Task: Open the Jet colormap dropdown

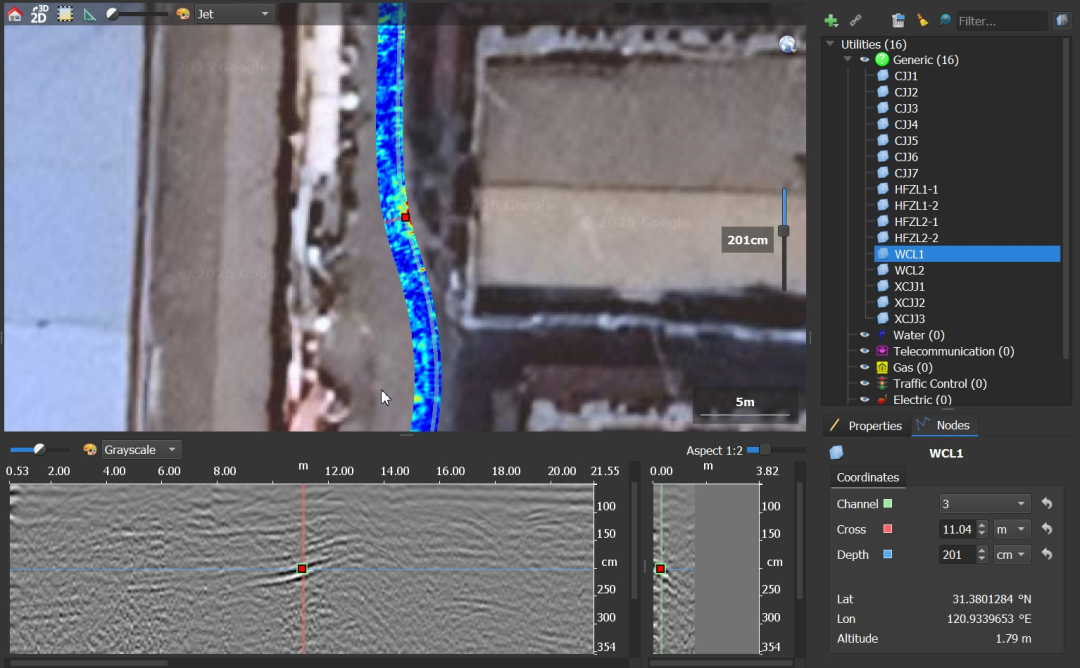Action: click(x=234, y=14)
